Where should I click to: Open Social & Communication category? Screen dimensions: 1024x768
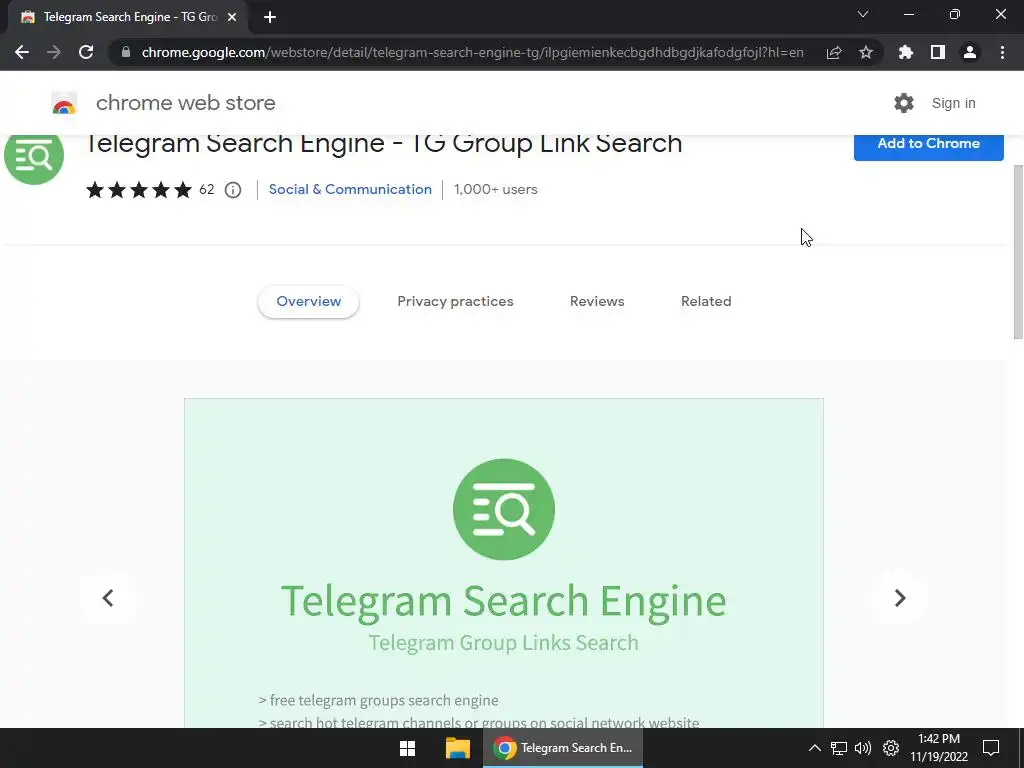click(x=350, y=189)
